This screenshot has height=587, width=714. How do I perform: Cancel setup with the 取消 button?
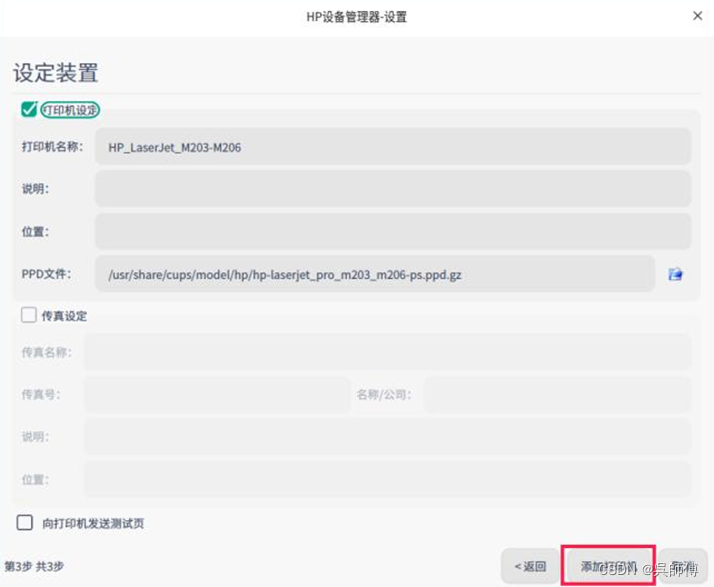coord(684,566)
